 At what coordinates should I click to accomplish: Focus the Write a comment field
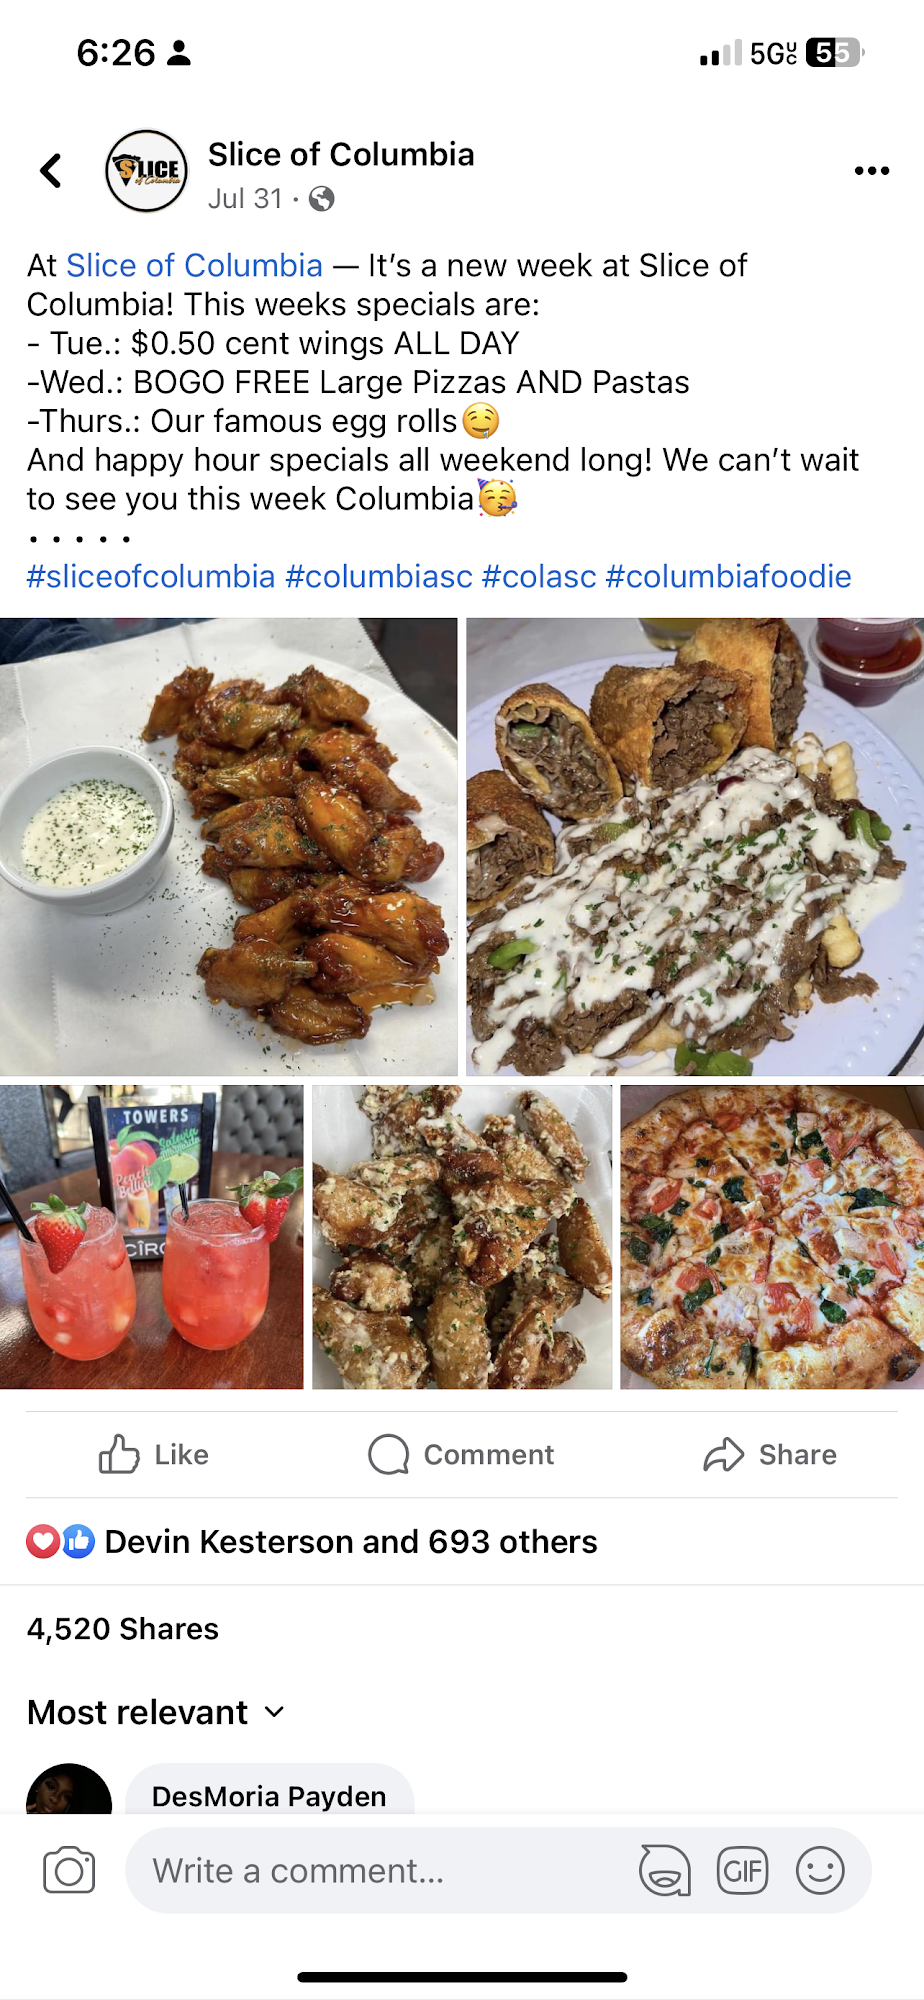coord(380,1871)
